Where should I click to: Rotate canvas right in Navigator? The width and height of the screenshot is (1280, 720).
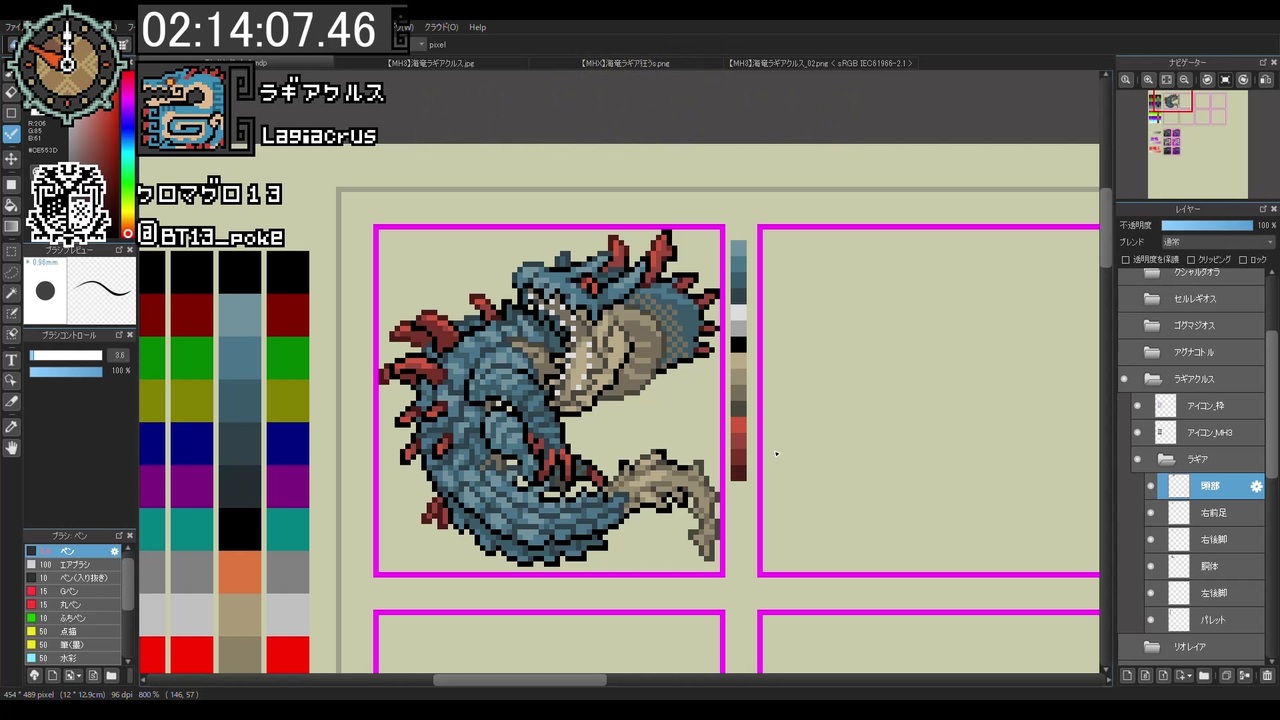point(1243,80)
